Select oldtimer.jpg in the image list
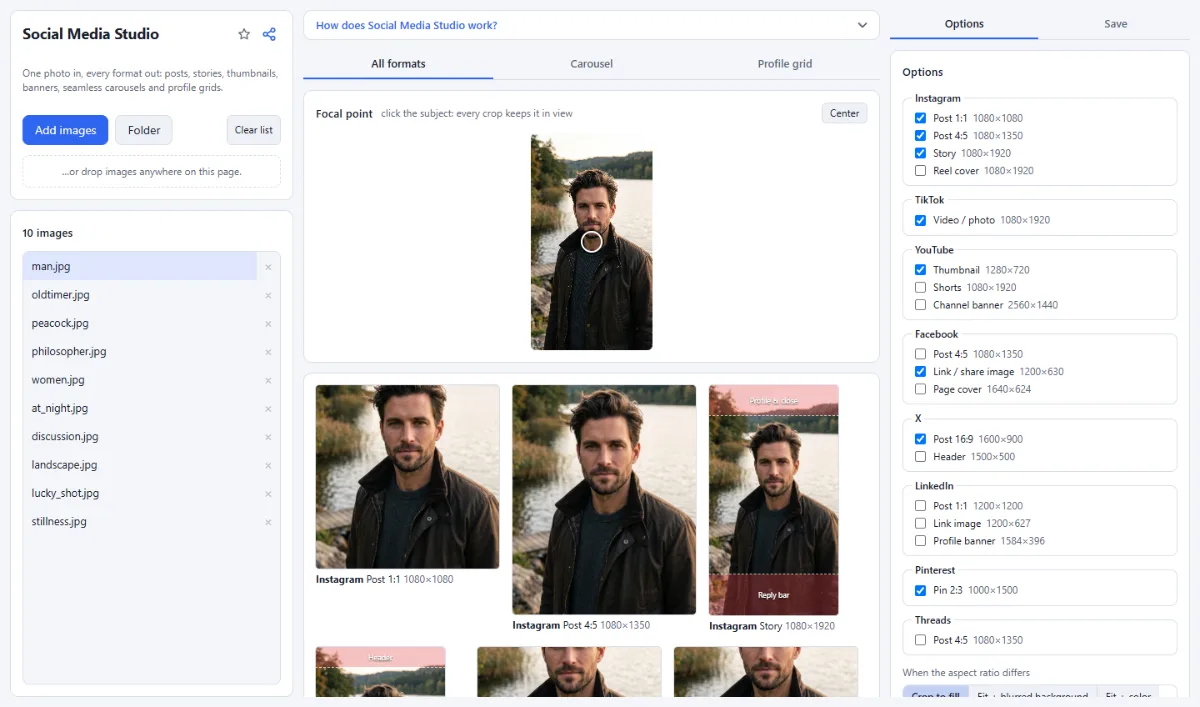Image resolution: width=1200 pixels, height=707 pixels. click(x=140, y=295)
